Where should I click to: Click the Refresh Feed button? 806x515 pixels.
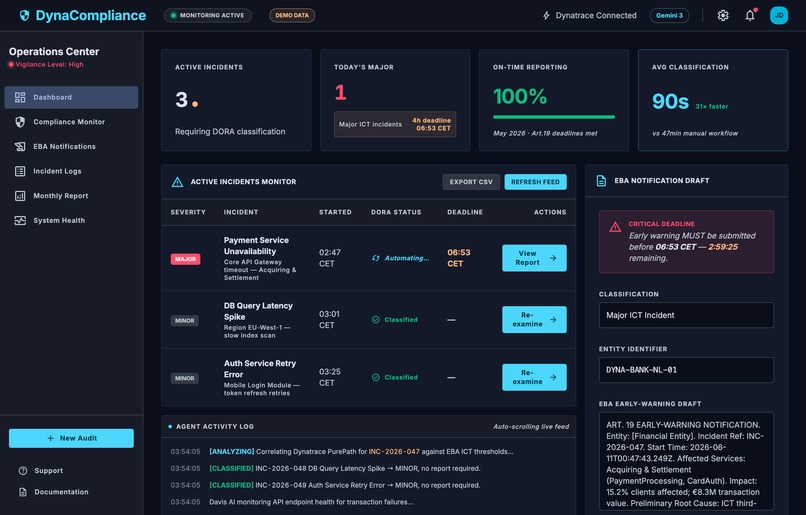(535, 182)
